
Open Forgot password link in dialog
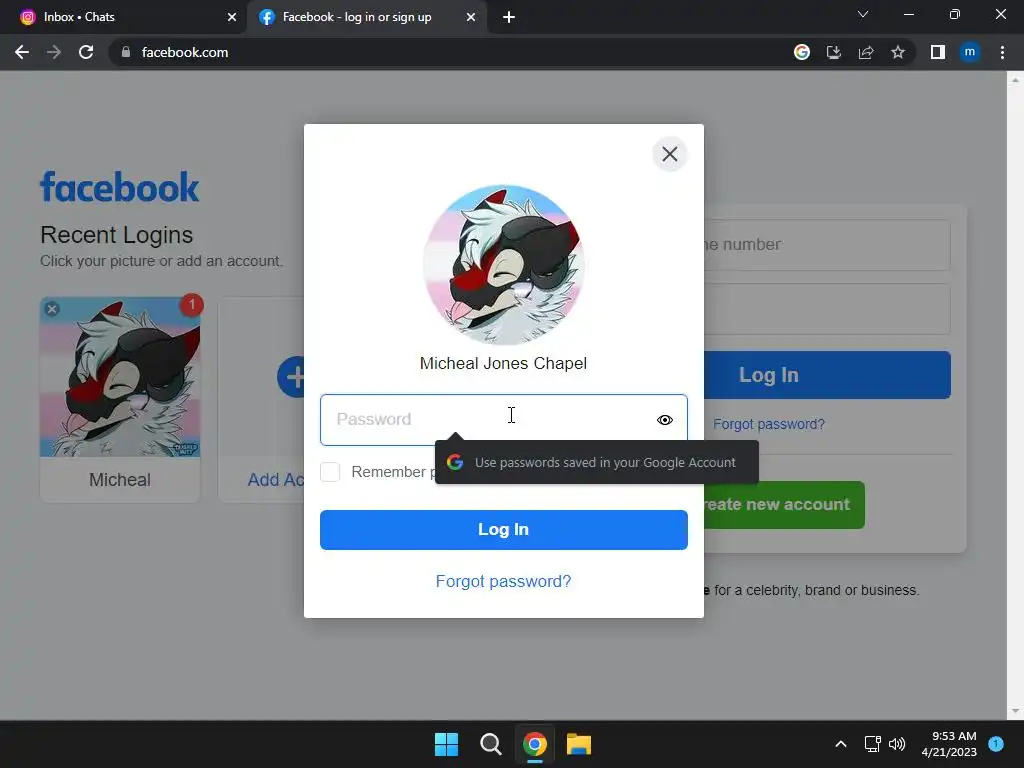[504, 581]
